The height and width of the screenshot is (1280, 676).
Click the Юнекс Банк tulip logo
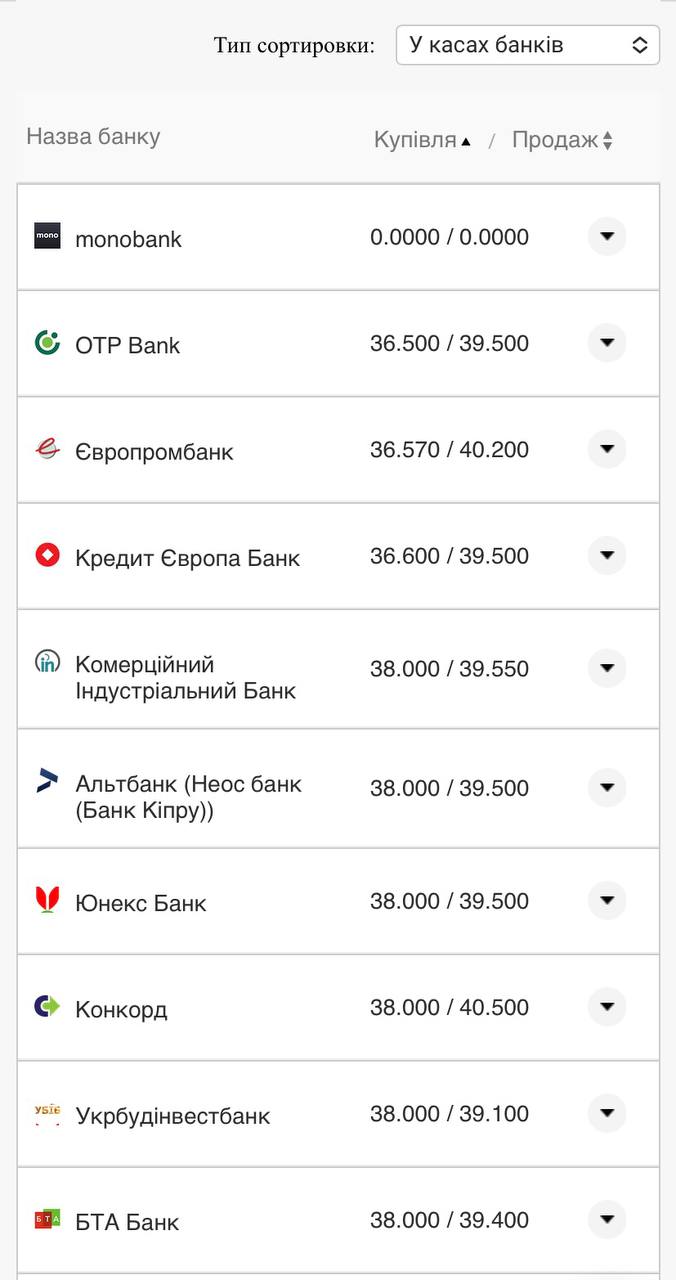pyautogui.click(x=47, y=900)
